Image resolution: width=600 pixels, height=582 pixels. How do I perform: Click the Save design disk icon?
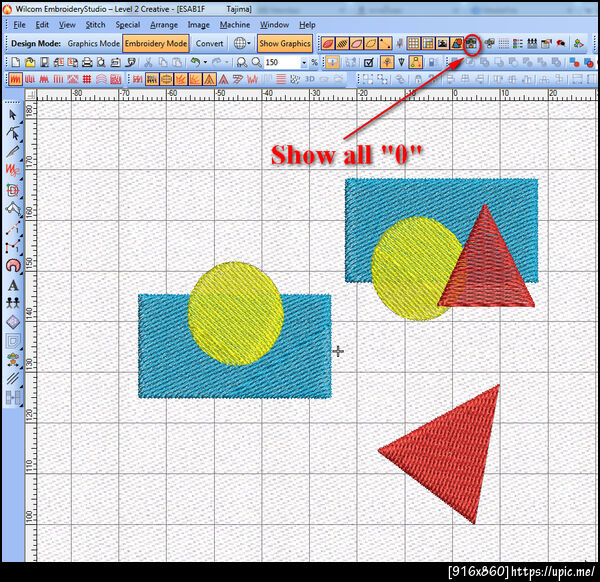tap(44, 62)
